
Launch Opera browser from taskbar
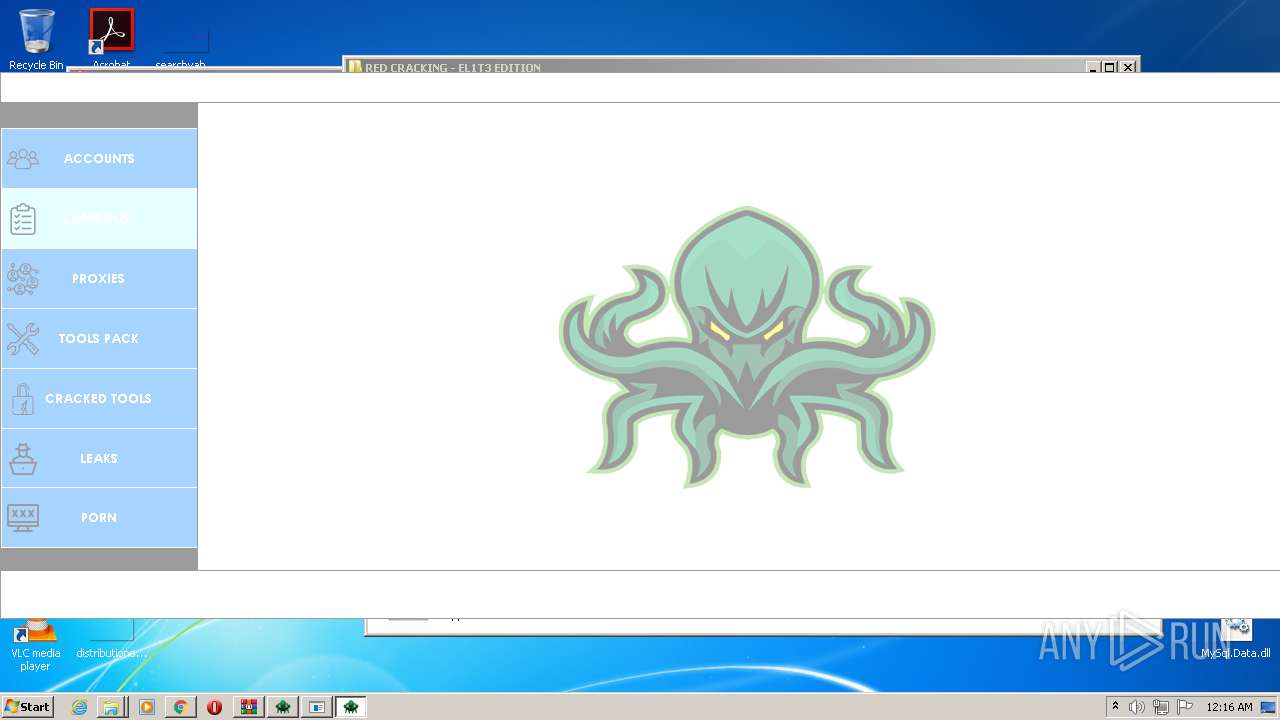(214, 707)
